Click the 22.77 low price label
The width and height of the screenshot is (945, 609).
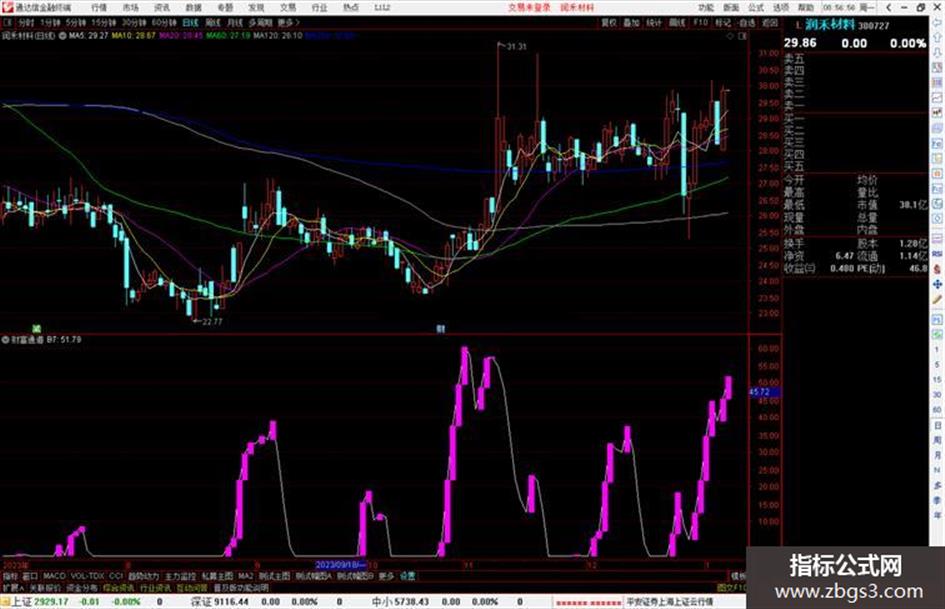[x=212, y=321]
